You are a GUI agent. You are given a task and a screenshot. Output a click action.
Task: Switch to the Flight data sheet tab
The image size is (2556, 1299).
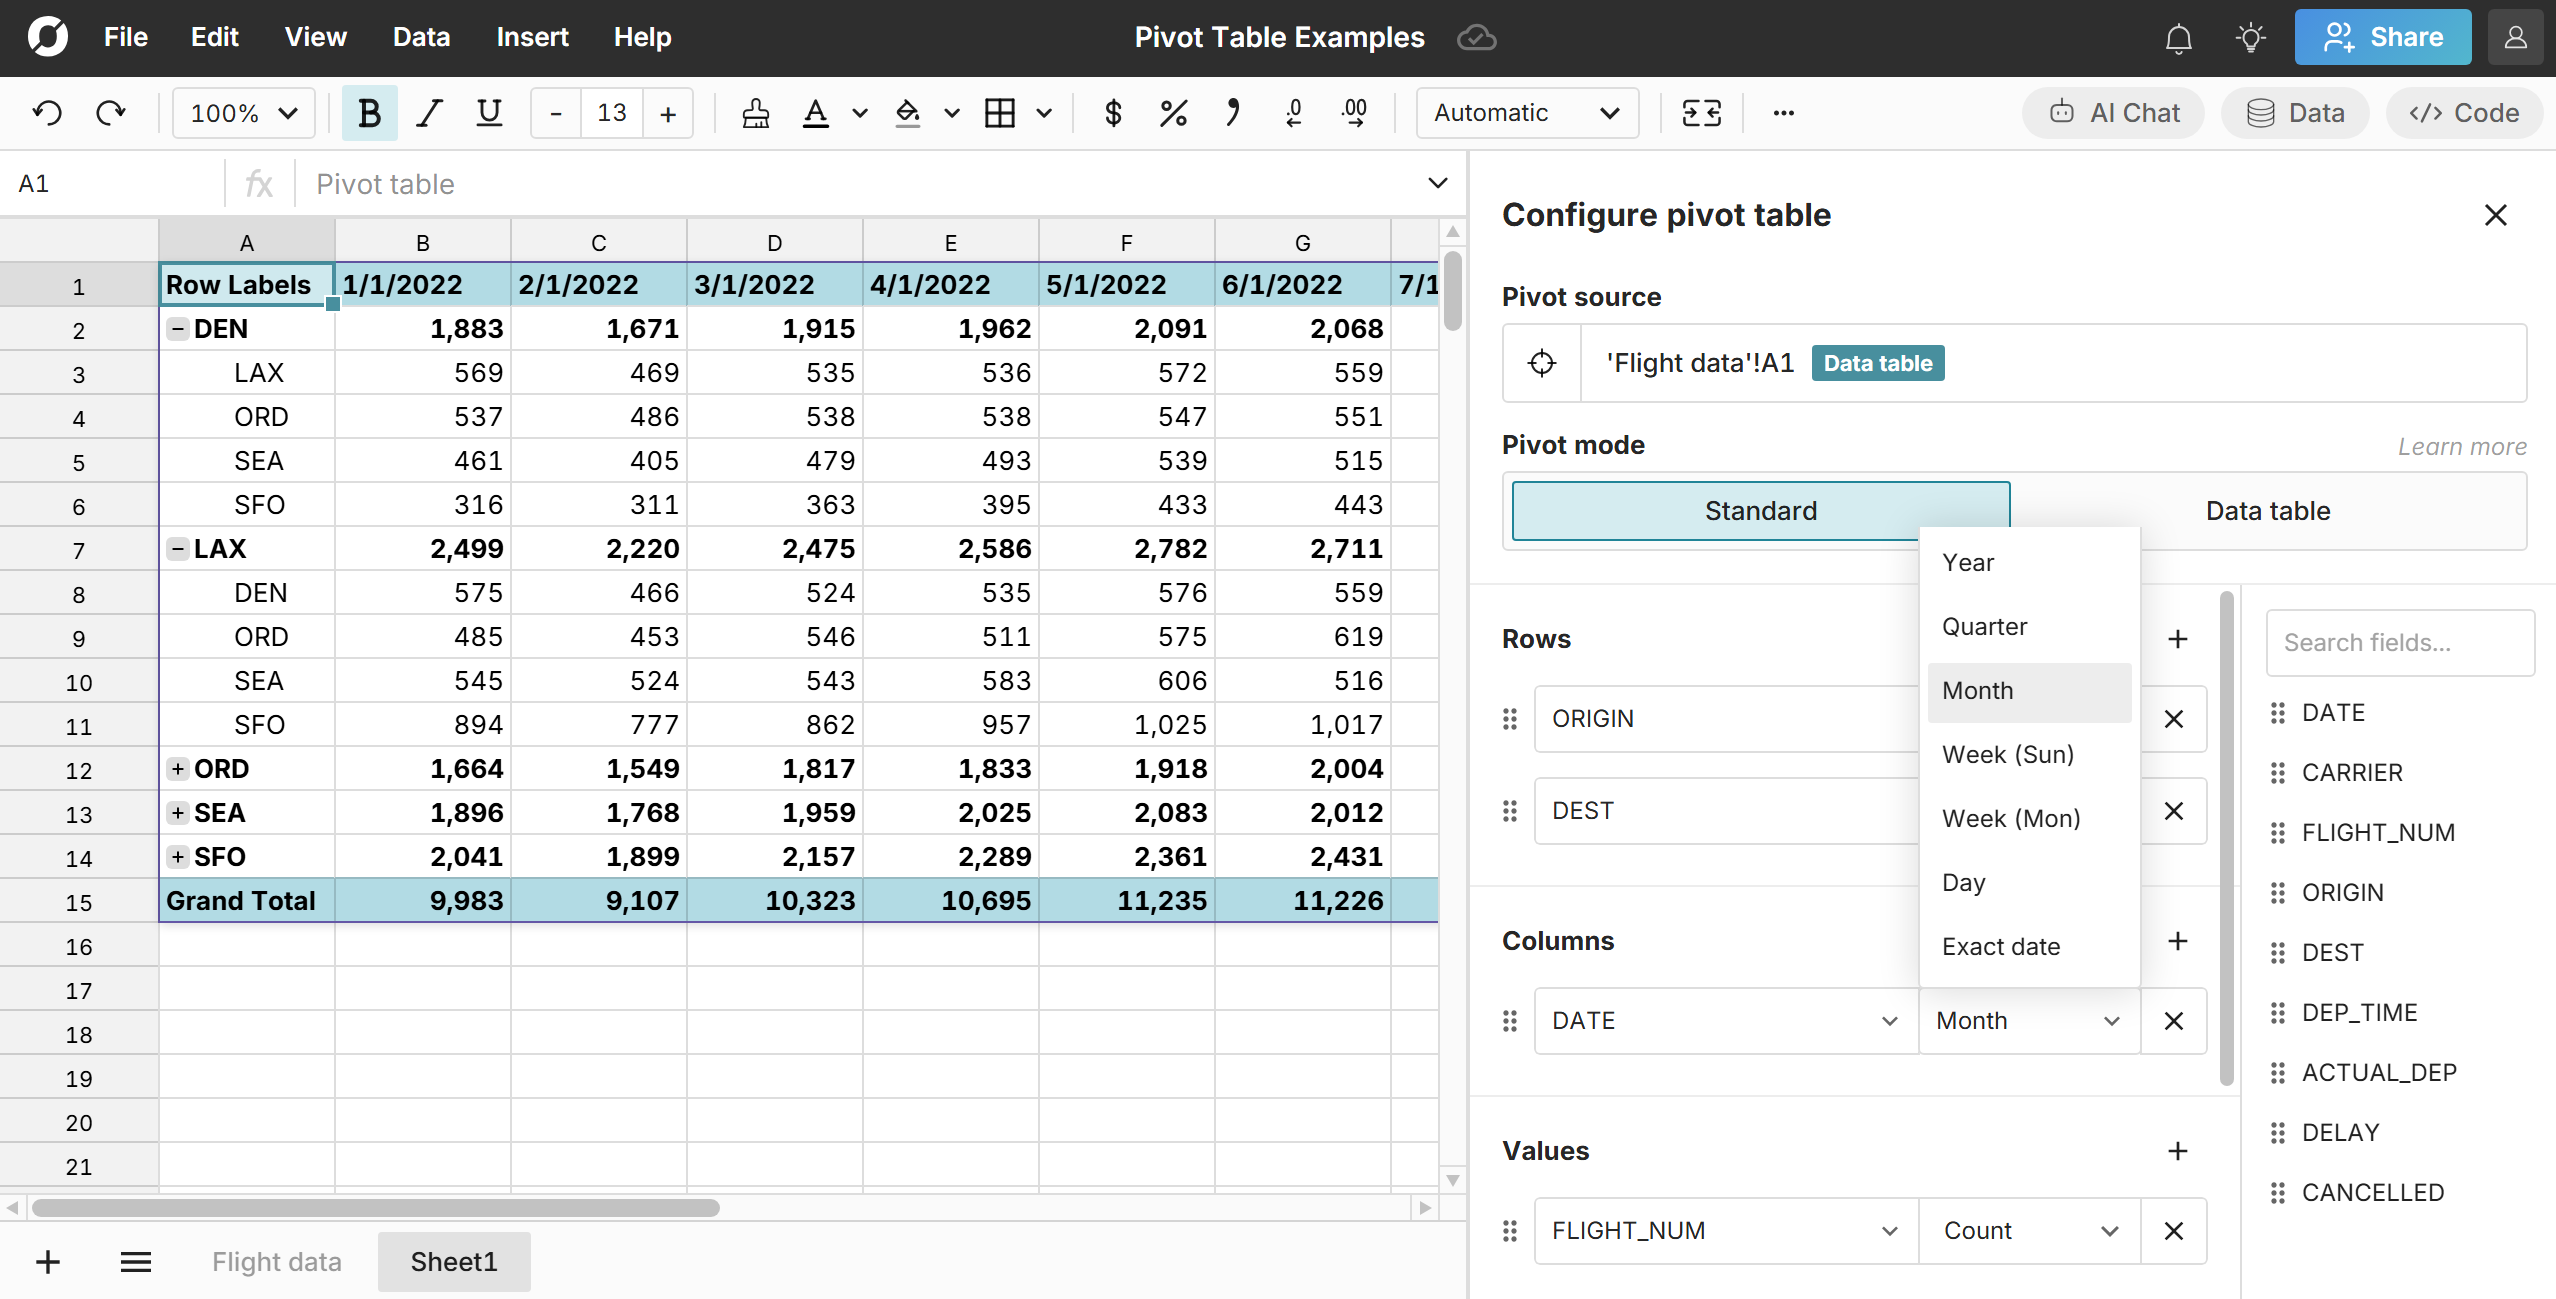pos(276,1261)
